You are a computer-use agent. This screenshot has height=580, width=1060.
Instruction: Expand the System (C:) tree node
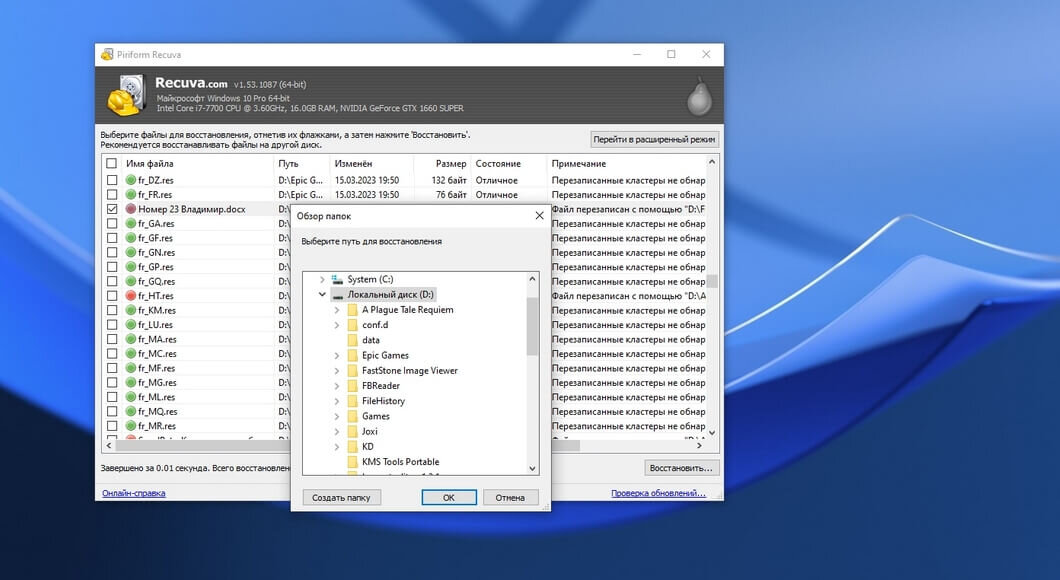(322, 279)
